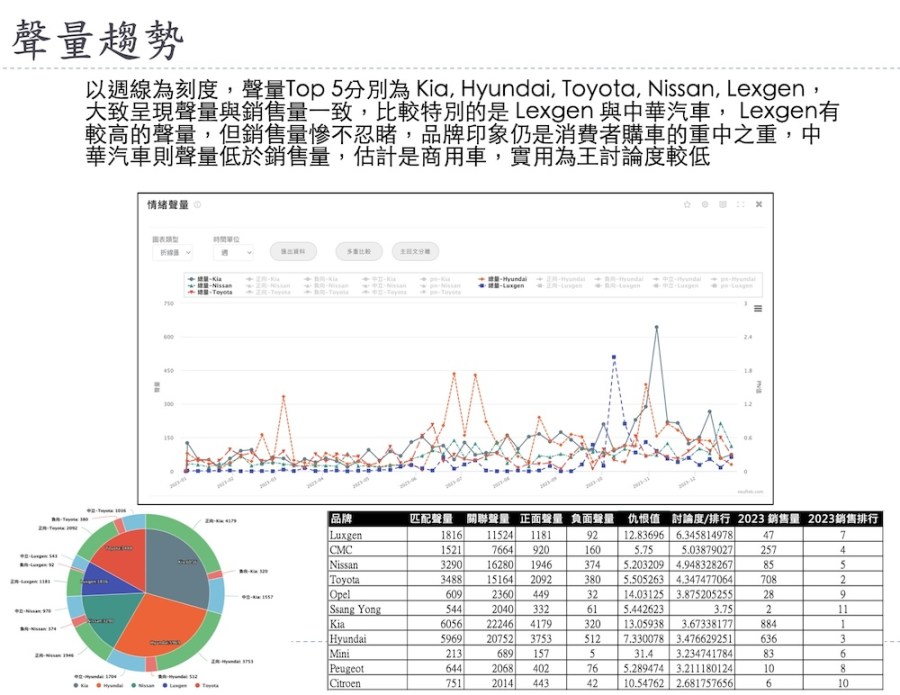Expand chart to fullscreen with the expand icon
Screen dimensions: 900x695
740,204
